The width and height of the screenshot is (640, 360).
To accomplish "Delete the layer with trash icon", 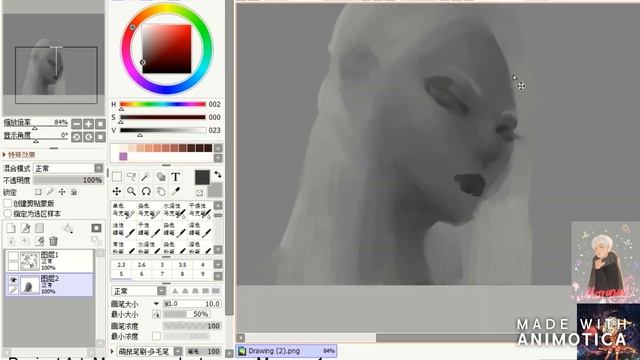I will coord(53,241).
